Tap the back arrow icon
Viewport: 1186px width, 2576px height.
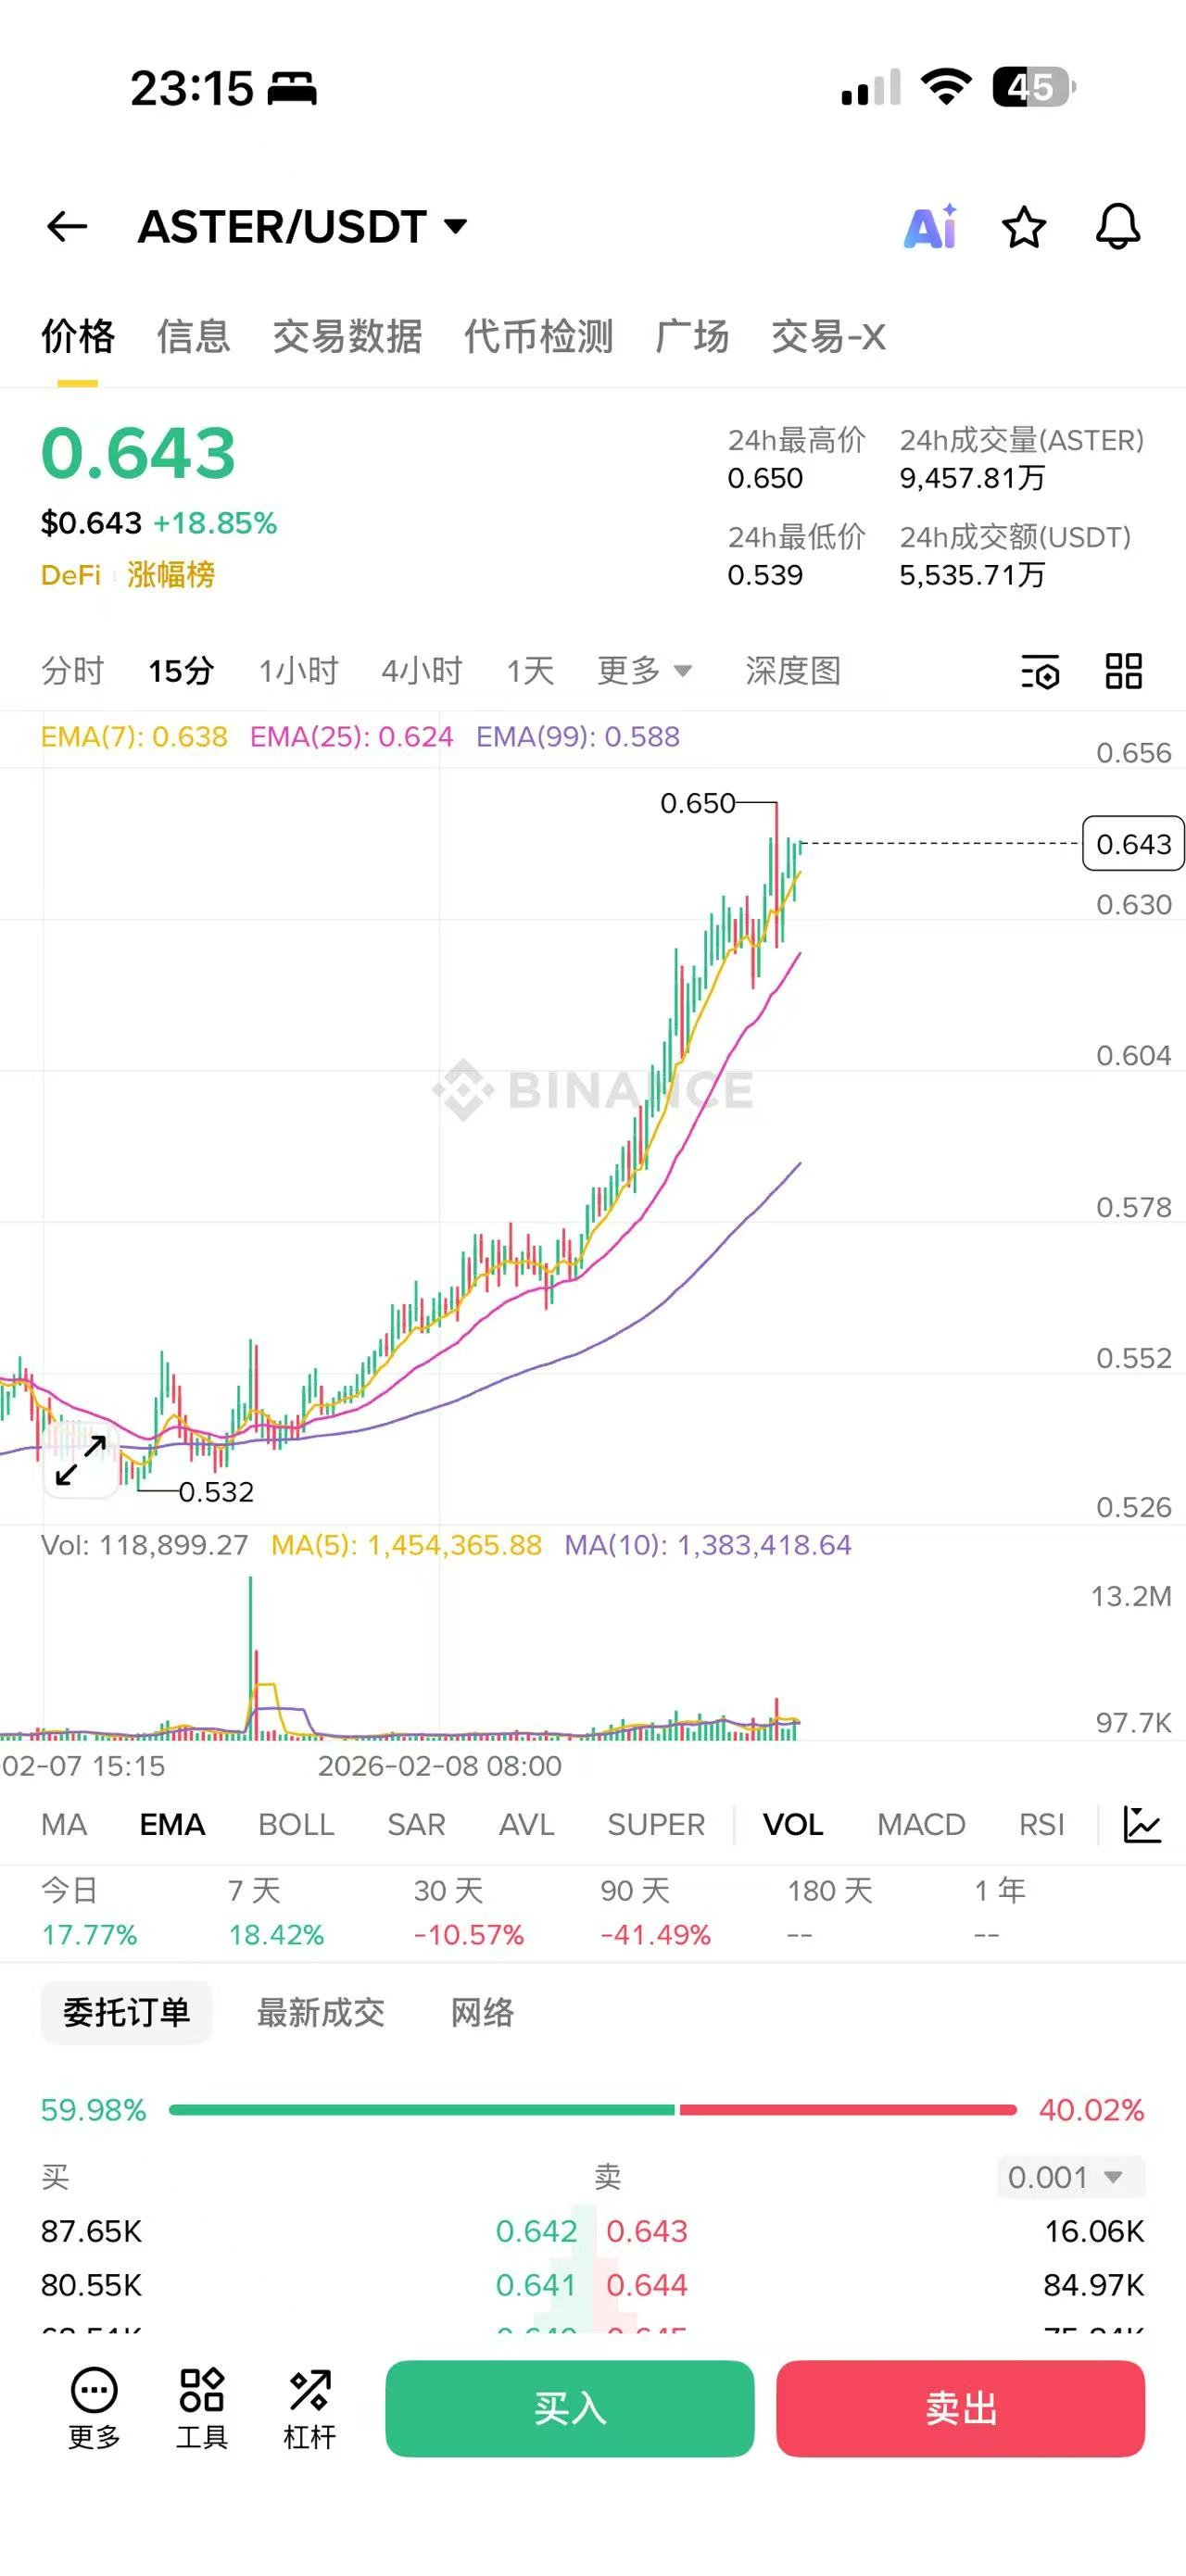(x=67, y=227)
